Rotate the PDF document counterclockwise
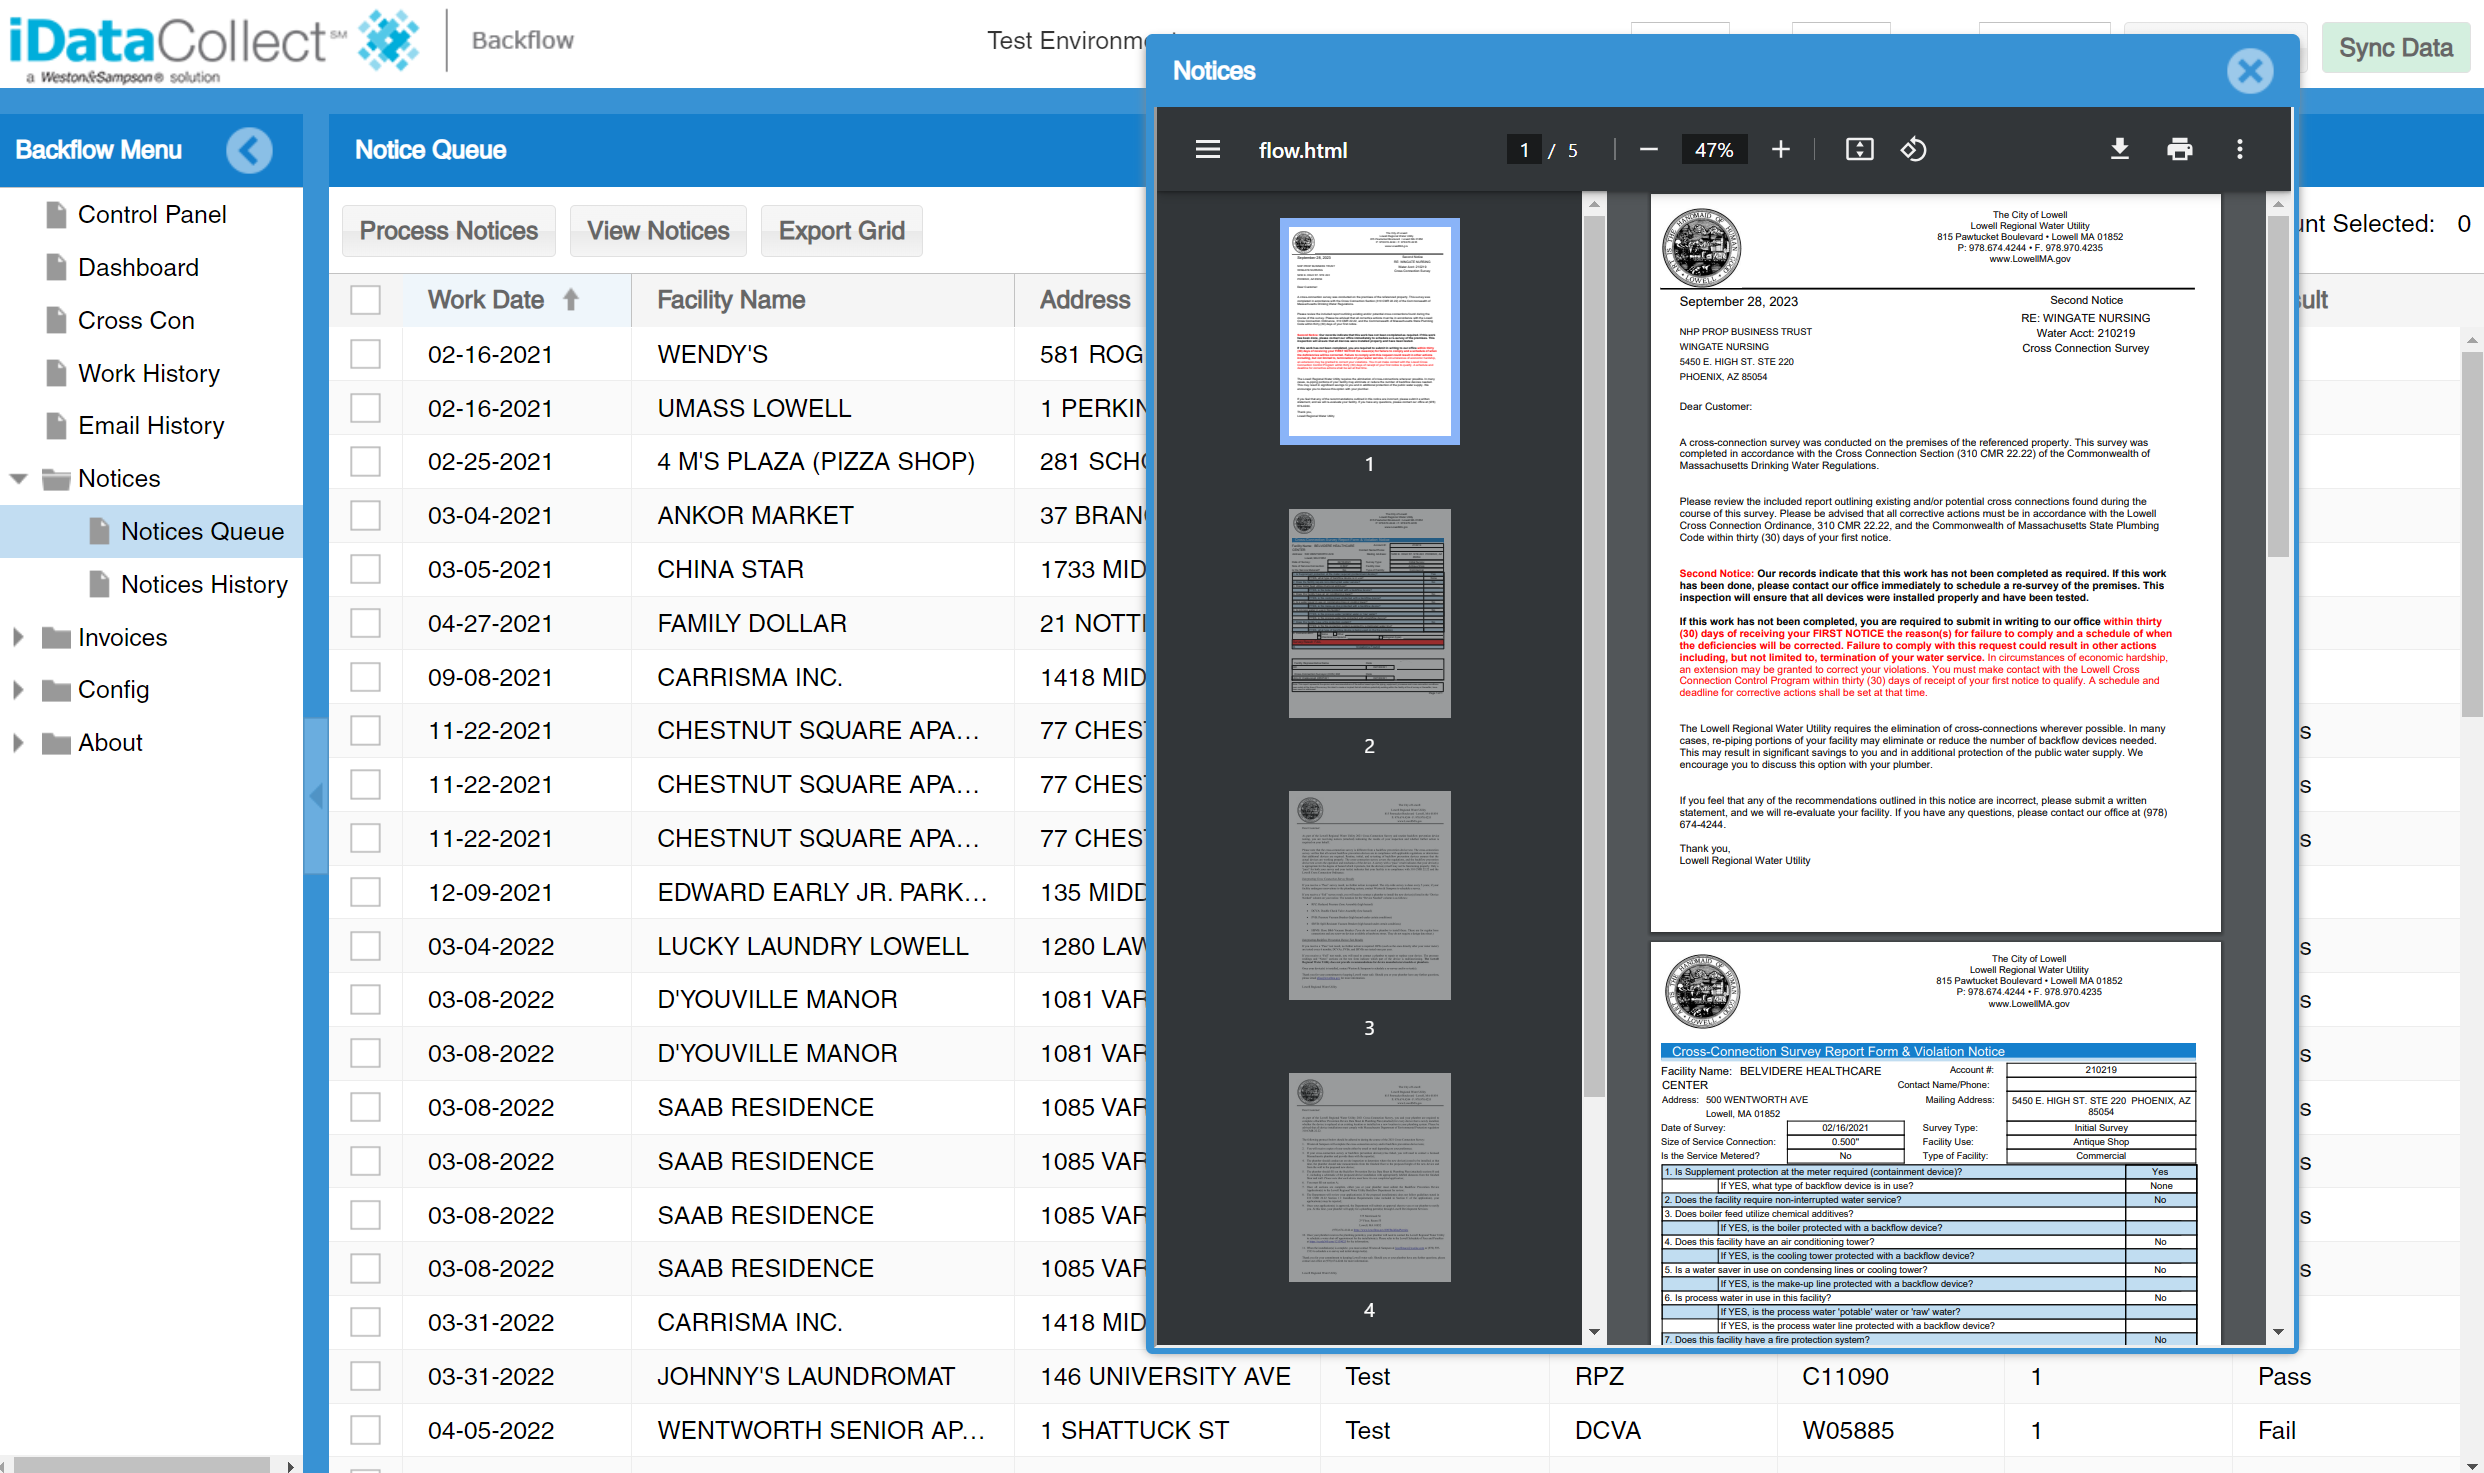This screenshot has height=1473, width=2484. point(1913,150)
